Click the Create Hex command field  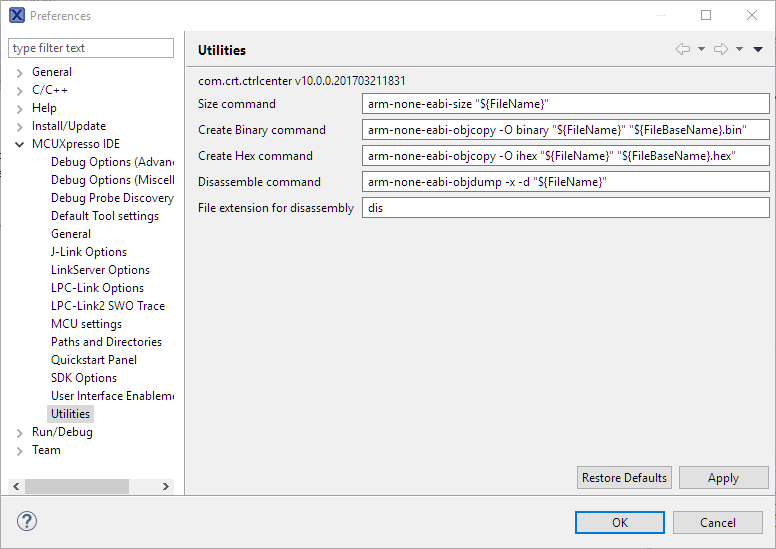click(x=566, y=156)
